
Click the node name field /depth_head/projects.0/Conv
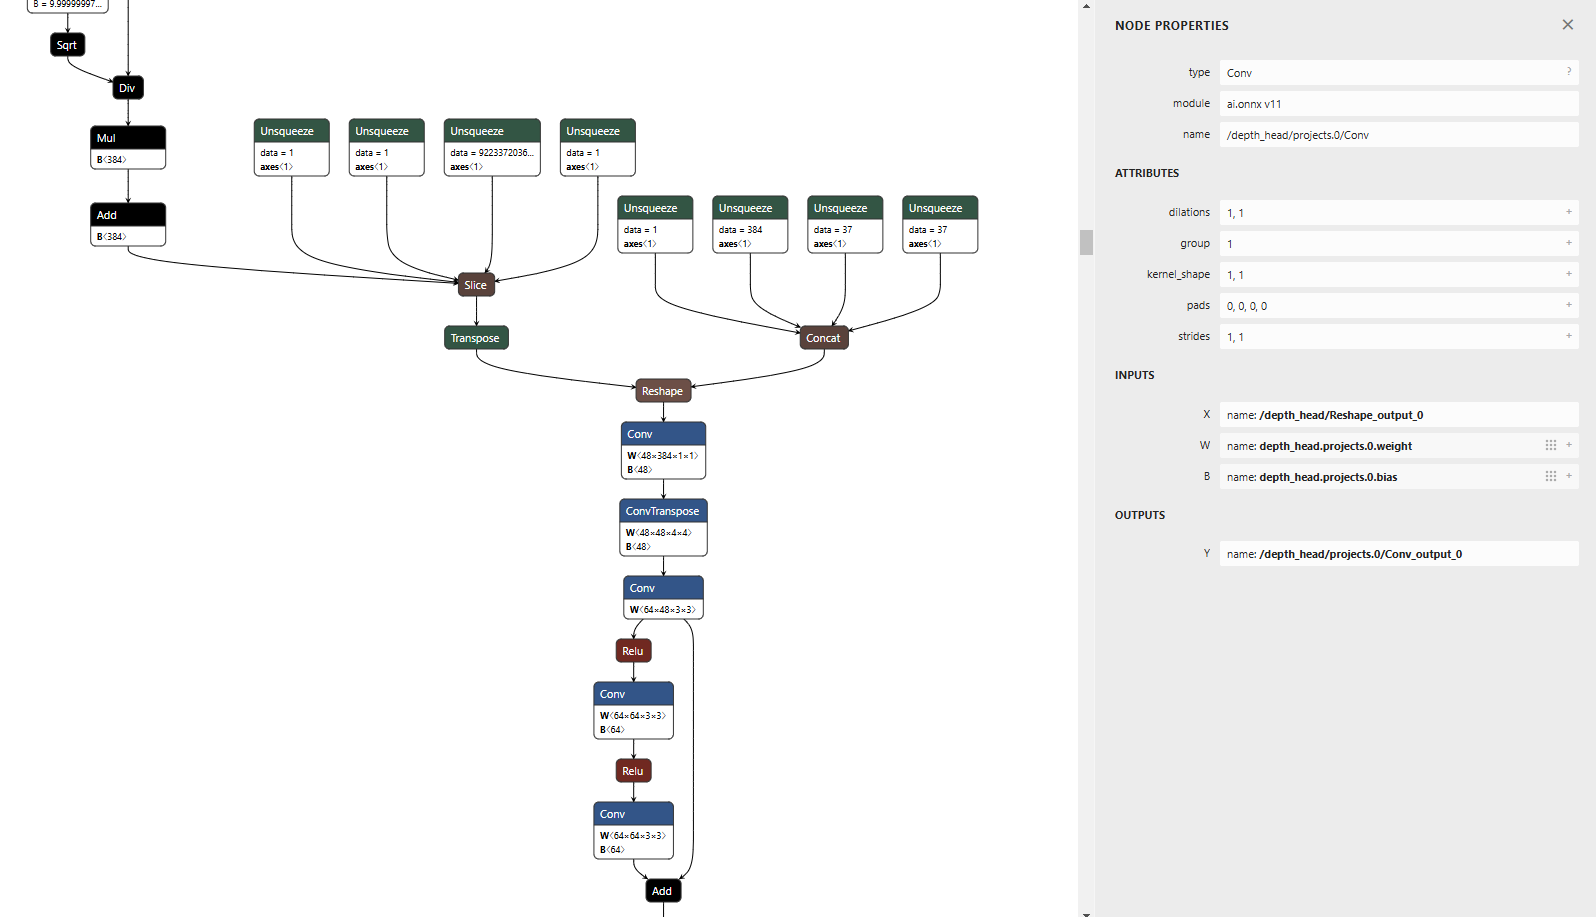1398,135
